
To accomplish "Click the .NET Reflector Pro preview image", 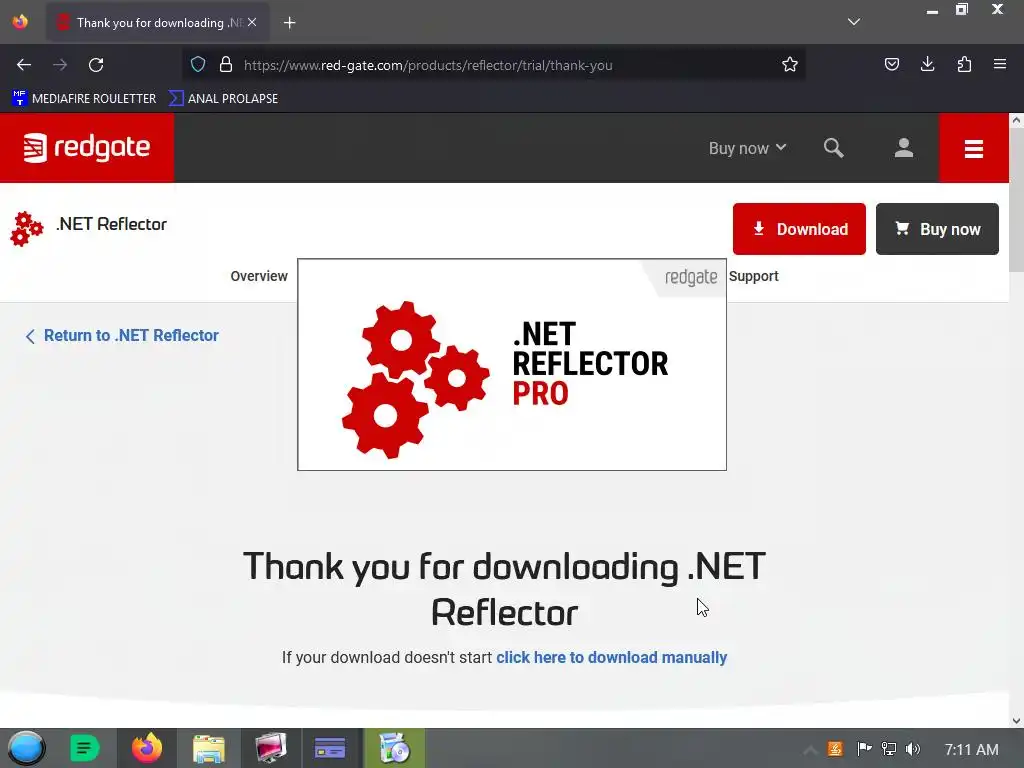I will click(x=512, y=364).
